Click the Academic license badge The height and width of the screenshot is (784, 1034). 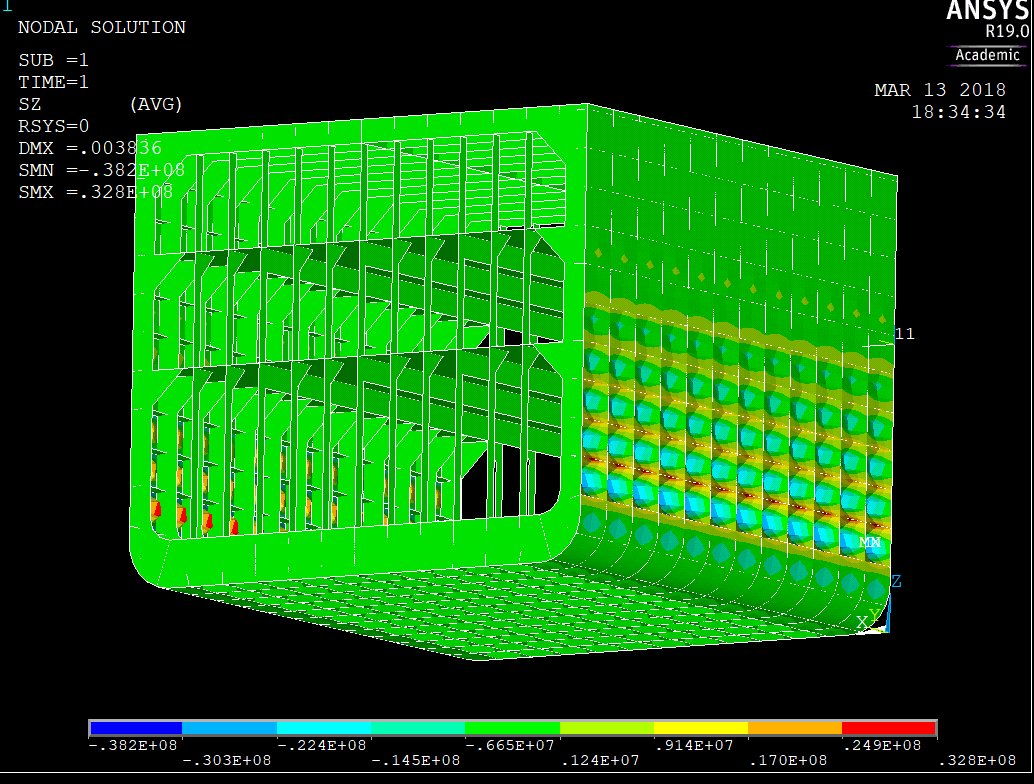(987, 55)
